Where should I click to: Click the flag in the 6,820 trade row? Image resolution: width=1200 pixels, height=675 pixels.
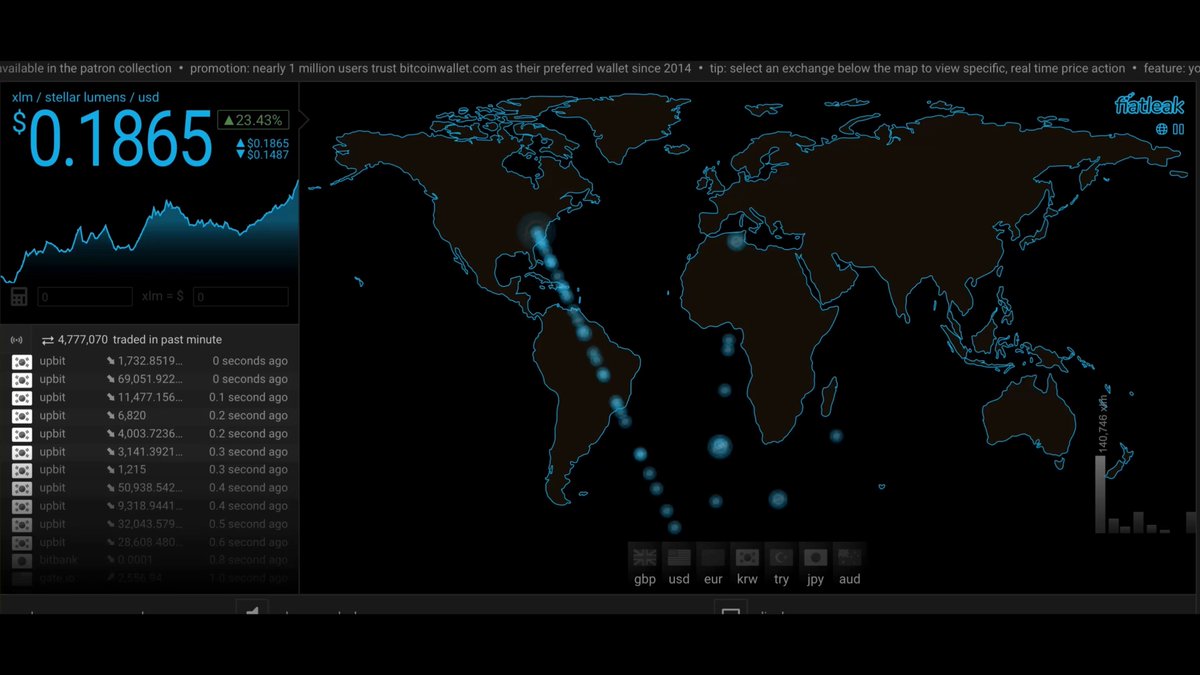22,416
